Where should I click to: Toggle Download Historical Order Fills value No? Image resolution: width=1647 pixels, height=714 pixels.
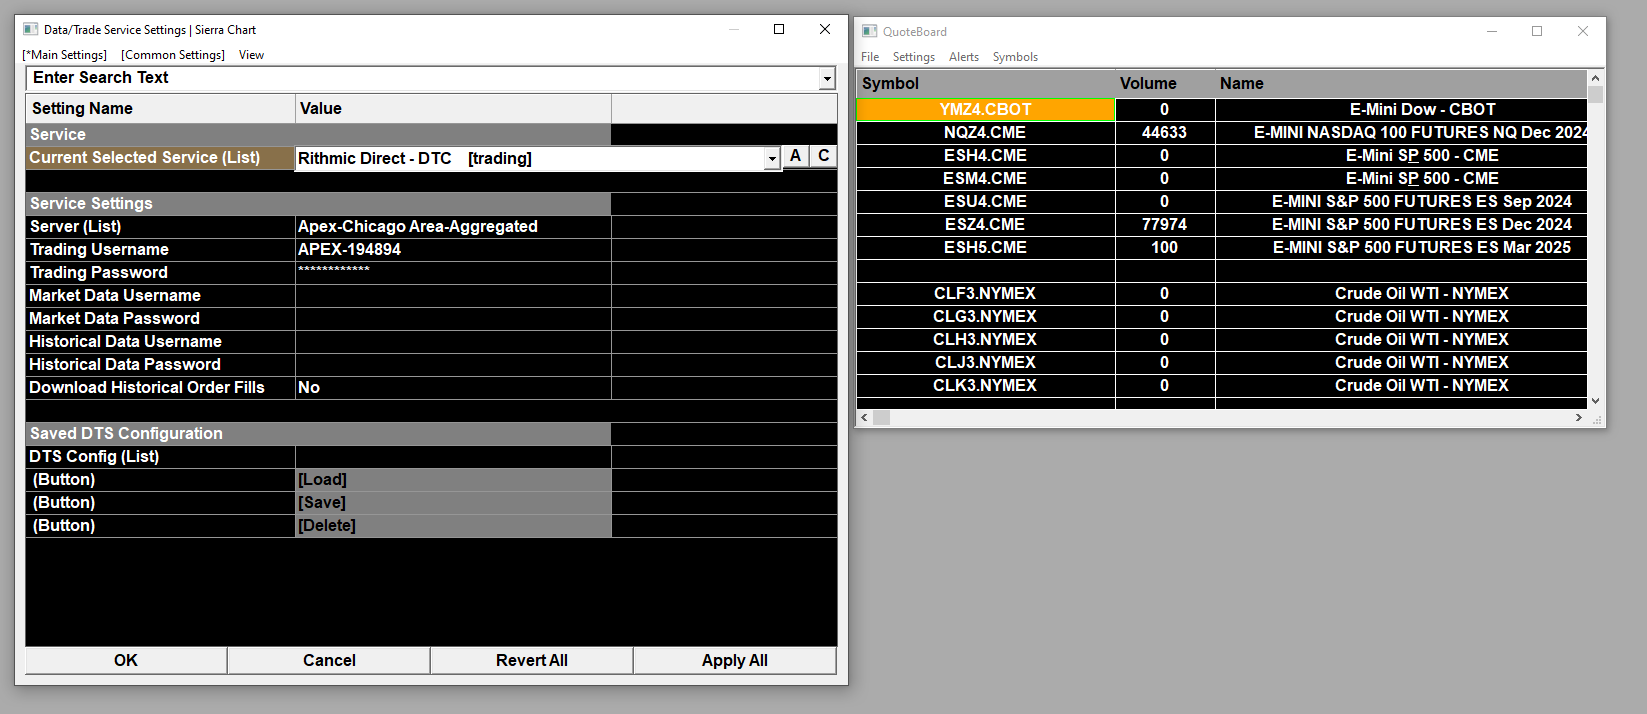(x=453, y=388)
